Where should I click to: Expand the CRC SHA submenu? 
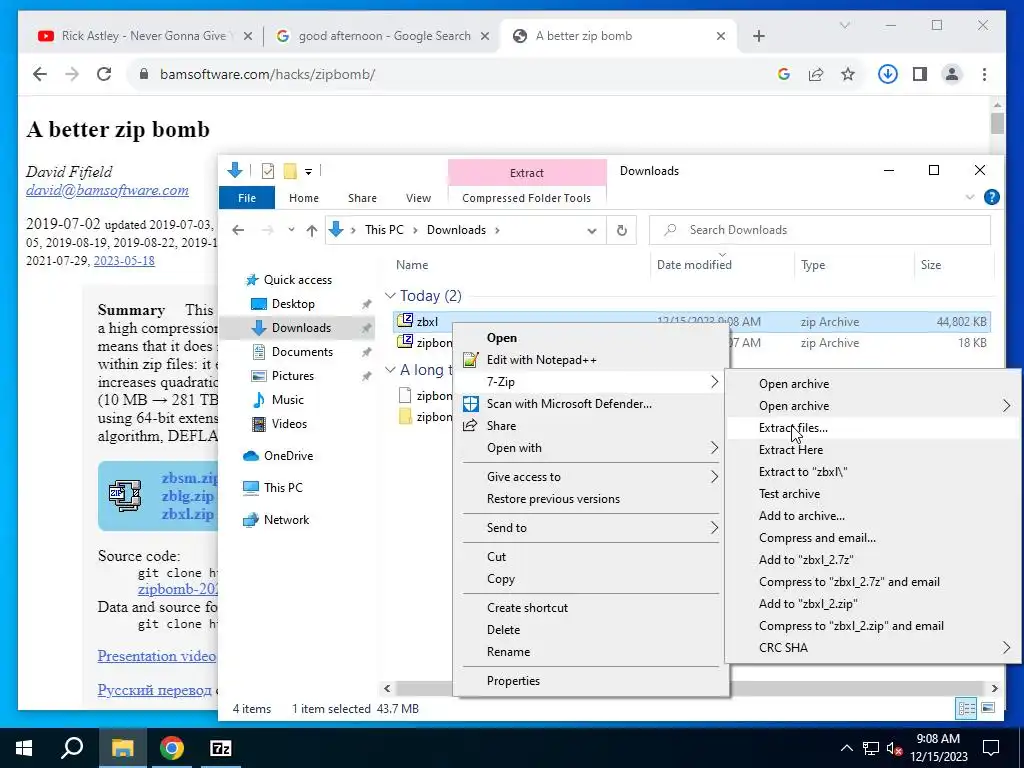pos(1006,648)
